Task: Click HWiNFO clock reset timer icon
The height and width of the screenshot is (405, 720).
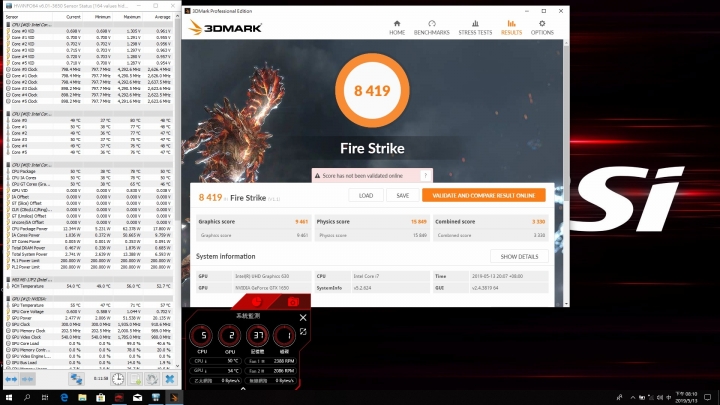Action: [118, 379]
